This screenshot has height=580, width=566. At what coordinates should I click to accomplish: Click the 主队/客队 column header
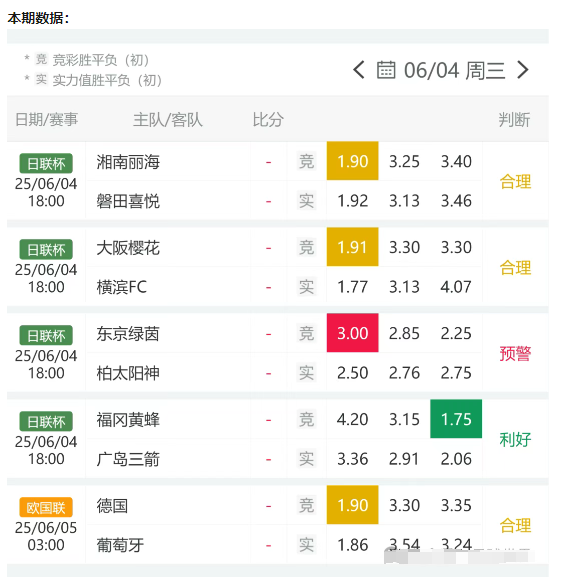pyautogui.click(x=168, y=119)
